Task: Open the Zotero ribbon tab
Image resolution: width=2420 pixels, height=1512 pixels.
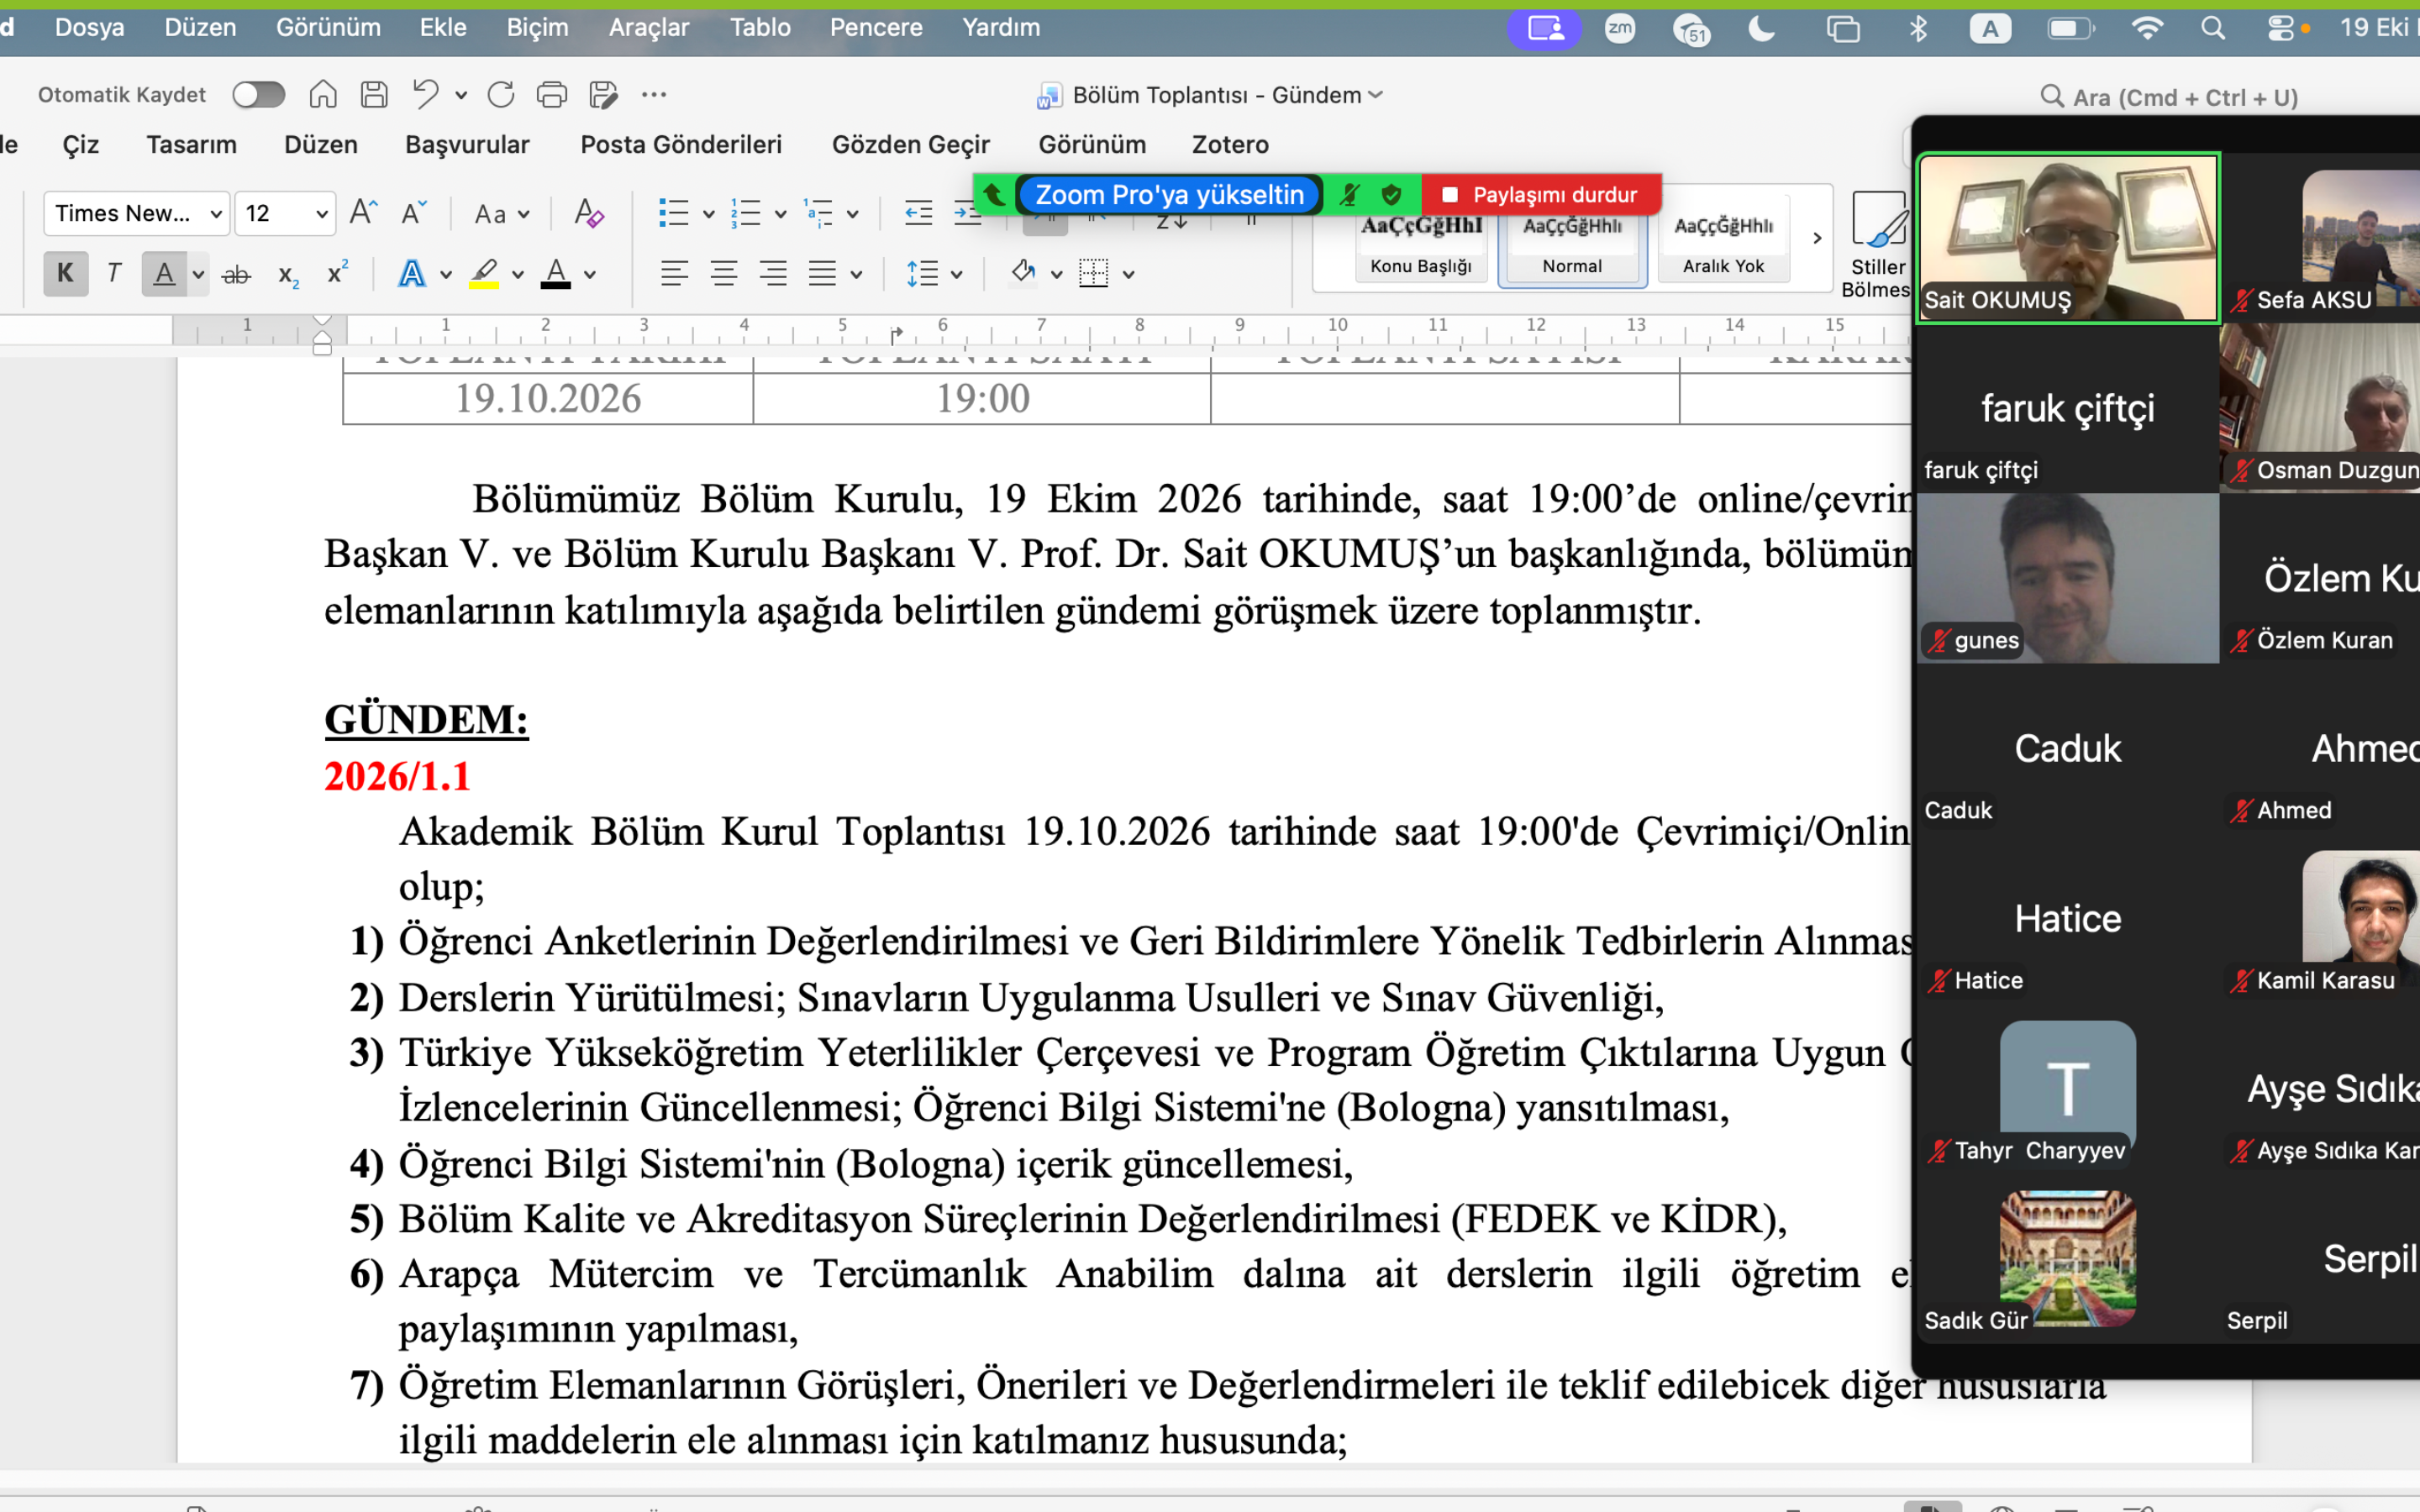Action: tap(1230, 144)
